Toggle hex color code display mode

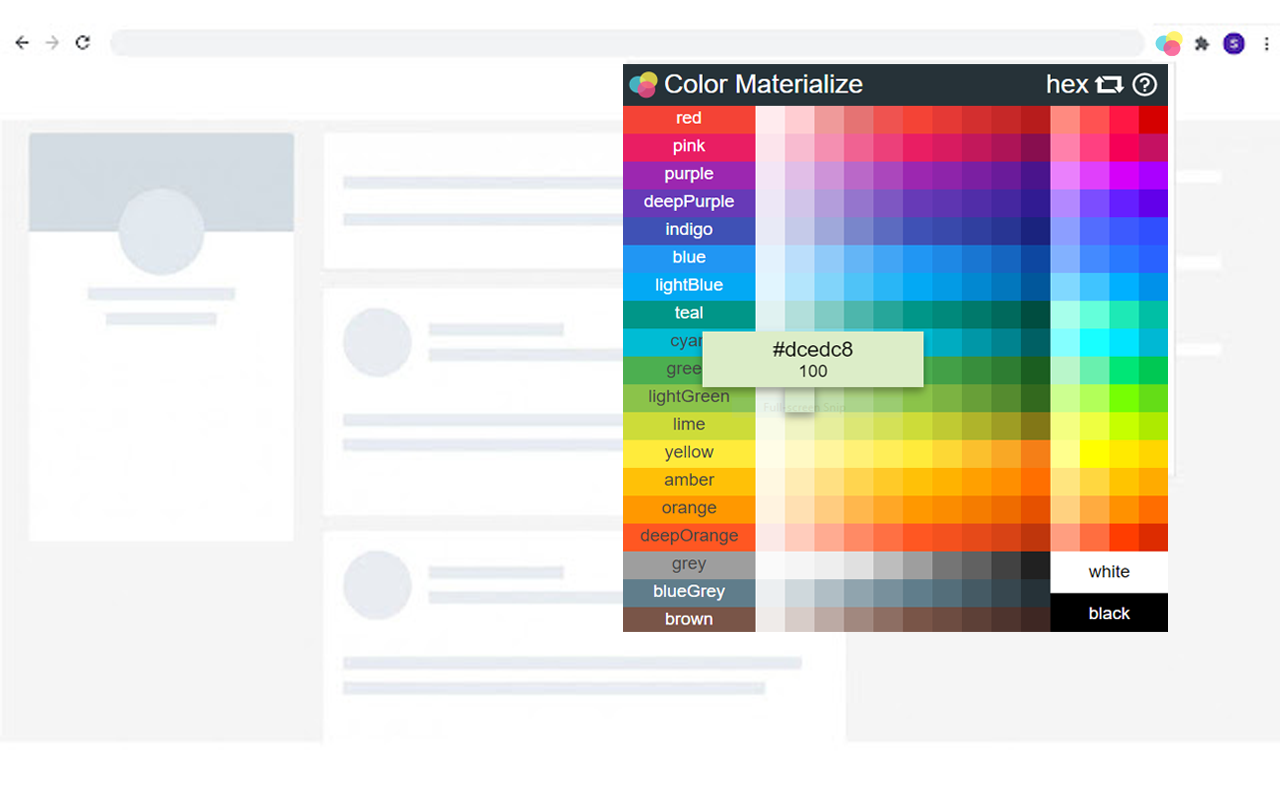[1065, 85]
